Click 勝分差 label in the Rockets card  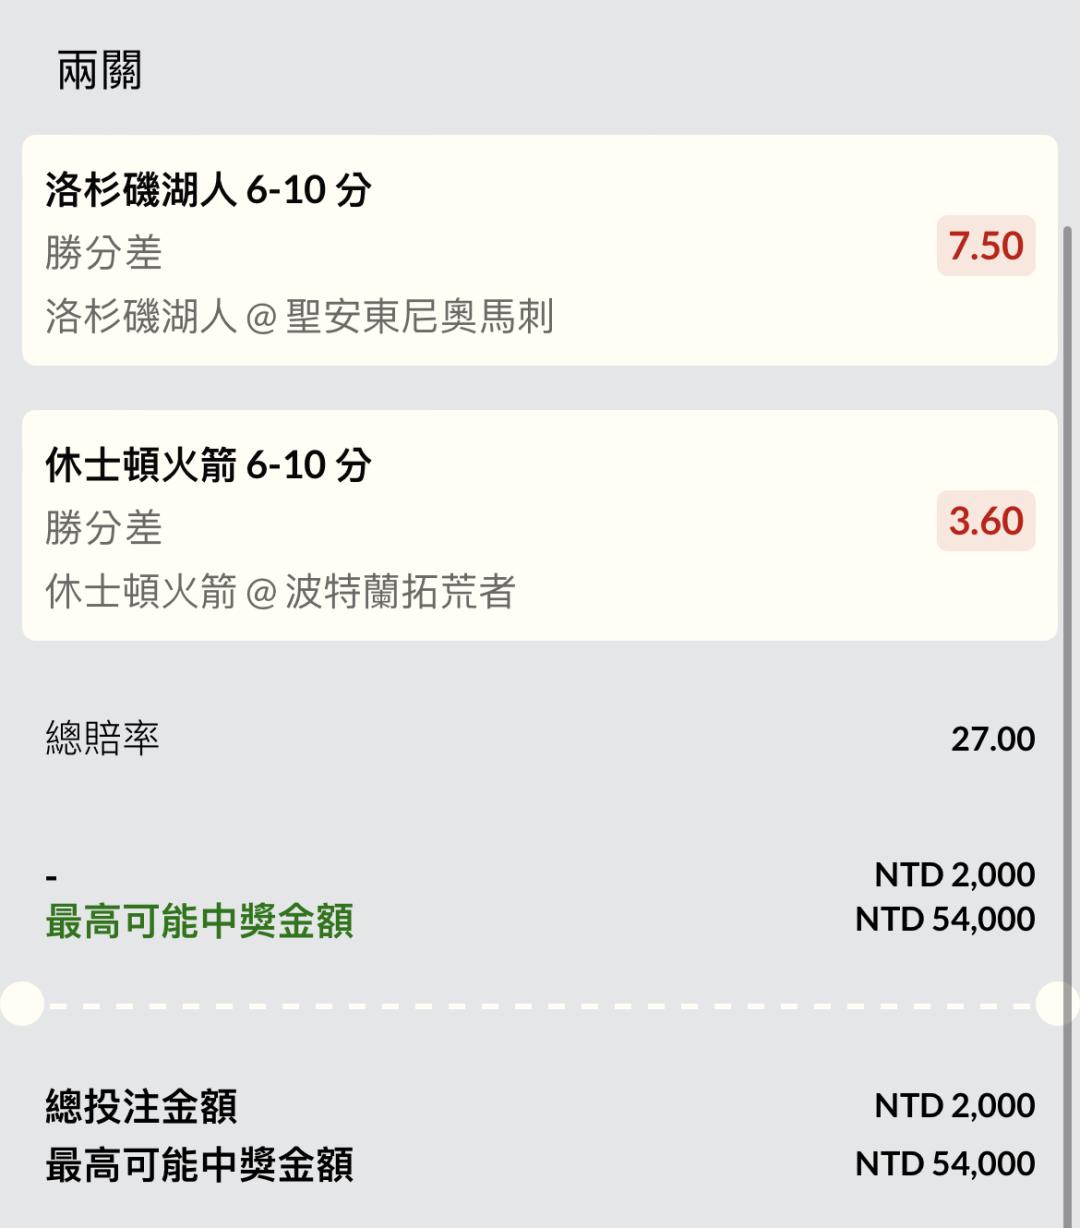pos(103,528)
